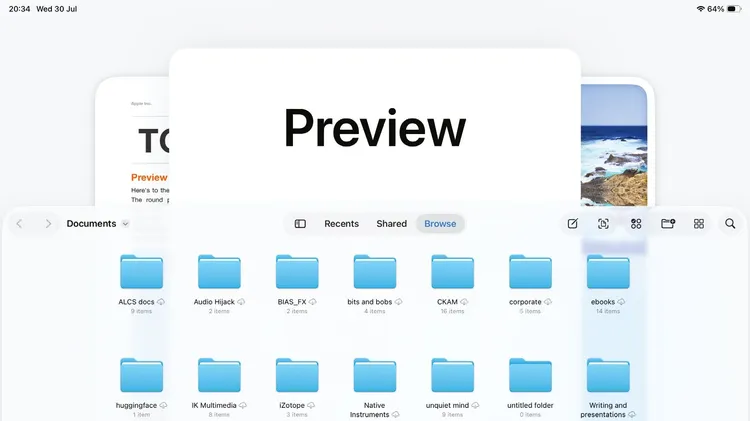
Task: Open the ocean coastline photo thumbnail
Action: 614,145
